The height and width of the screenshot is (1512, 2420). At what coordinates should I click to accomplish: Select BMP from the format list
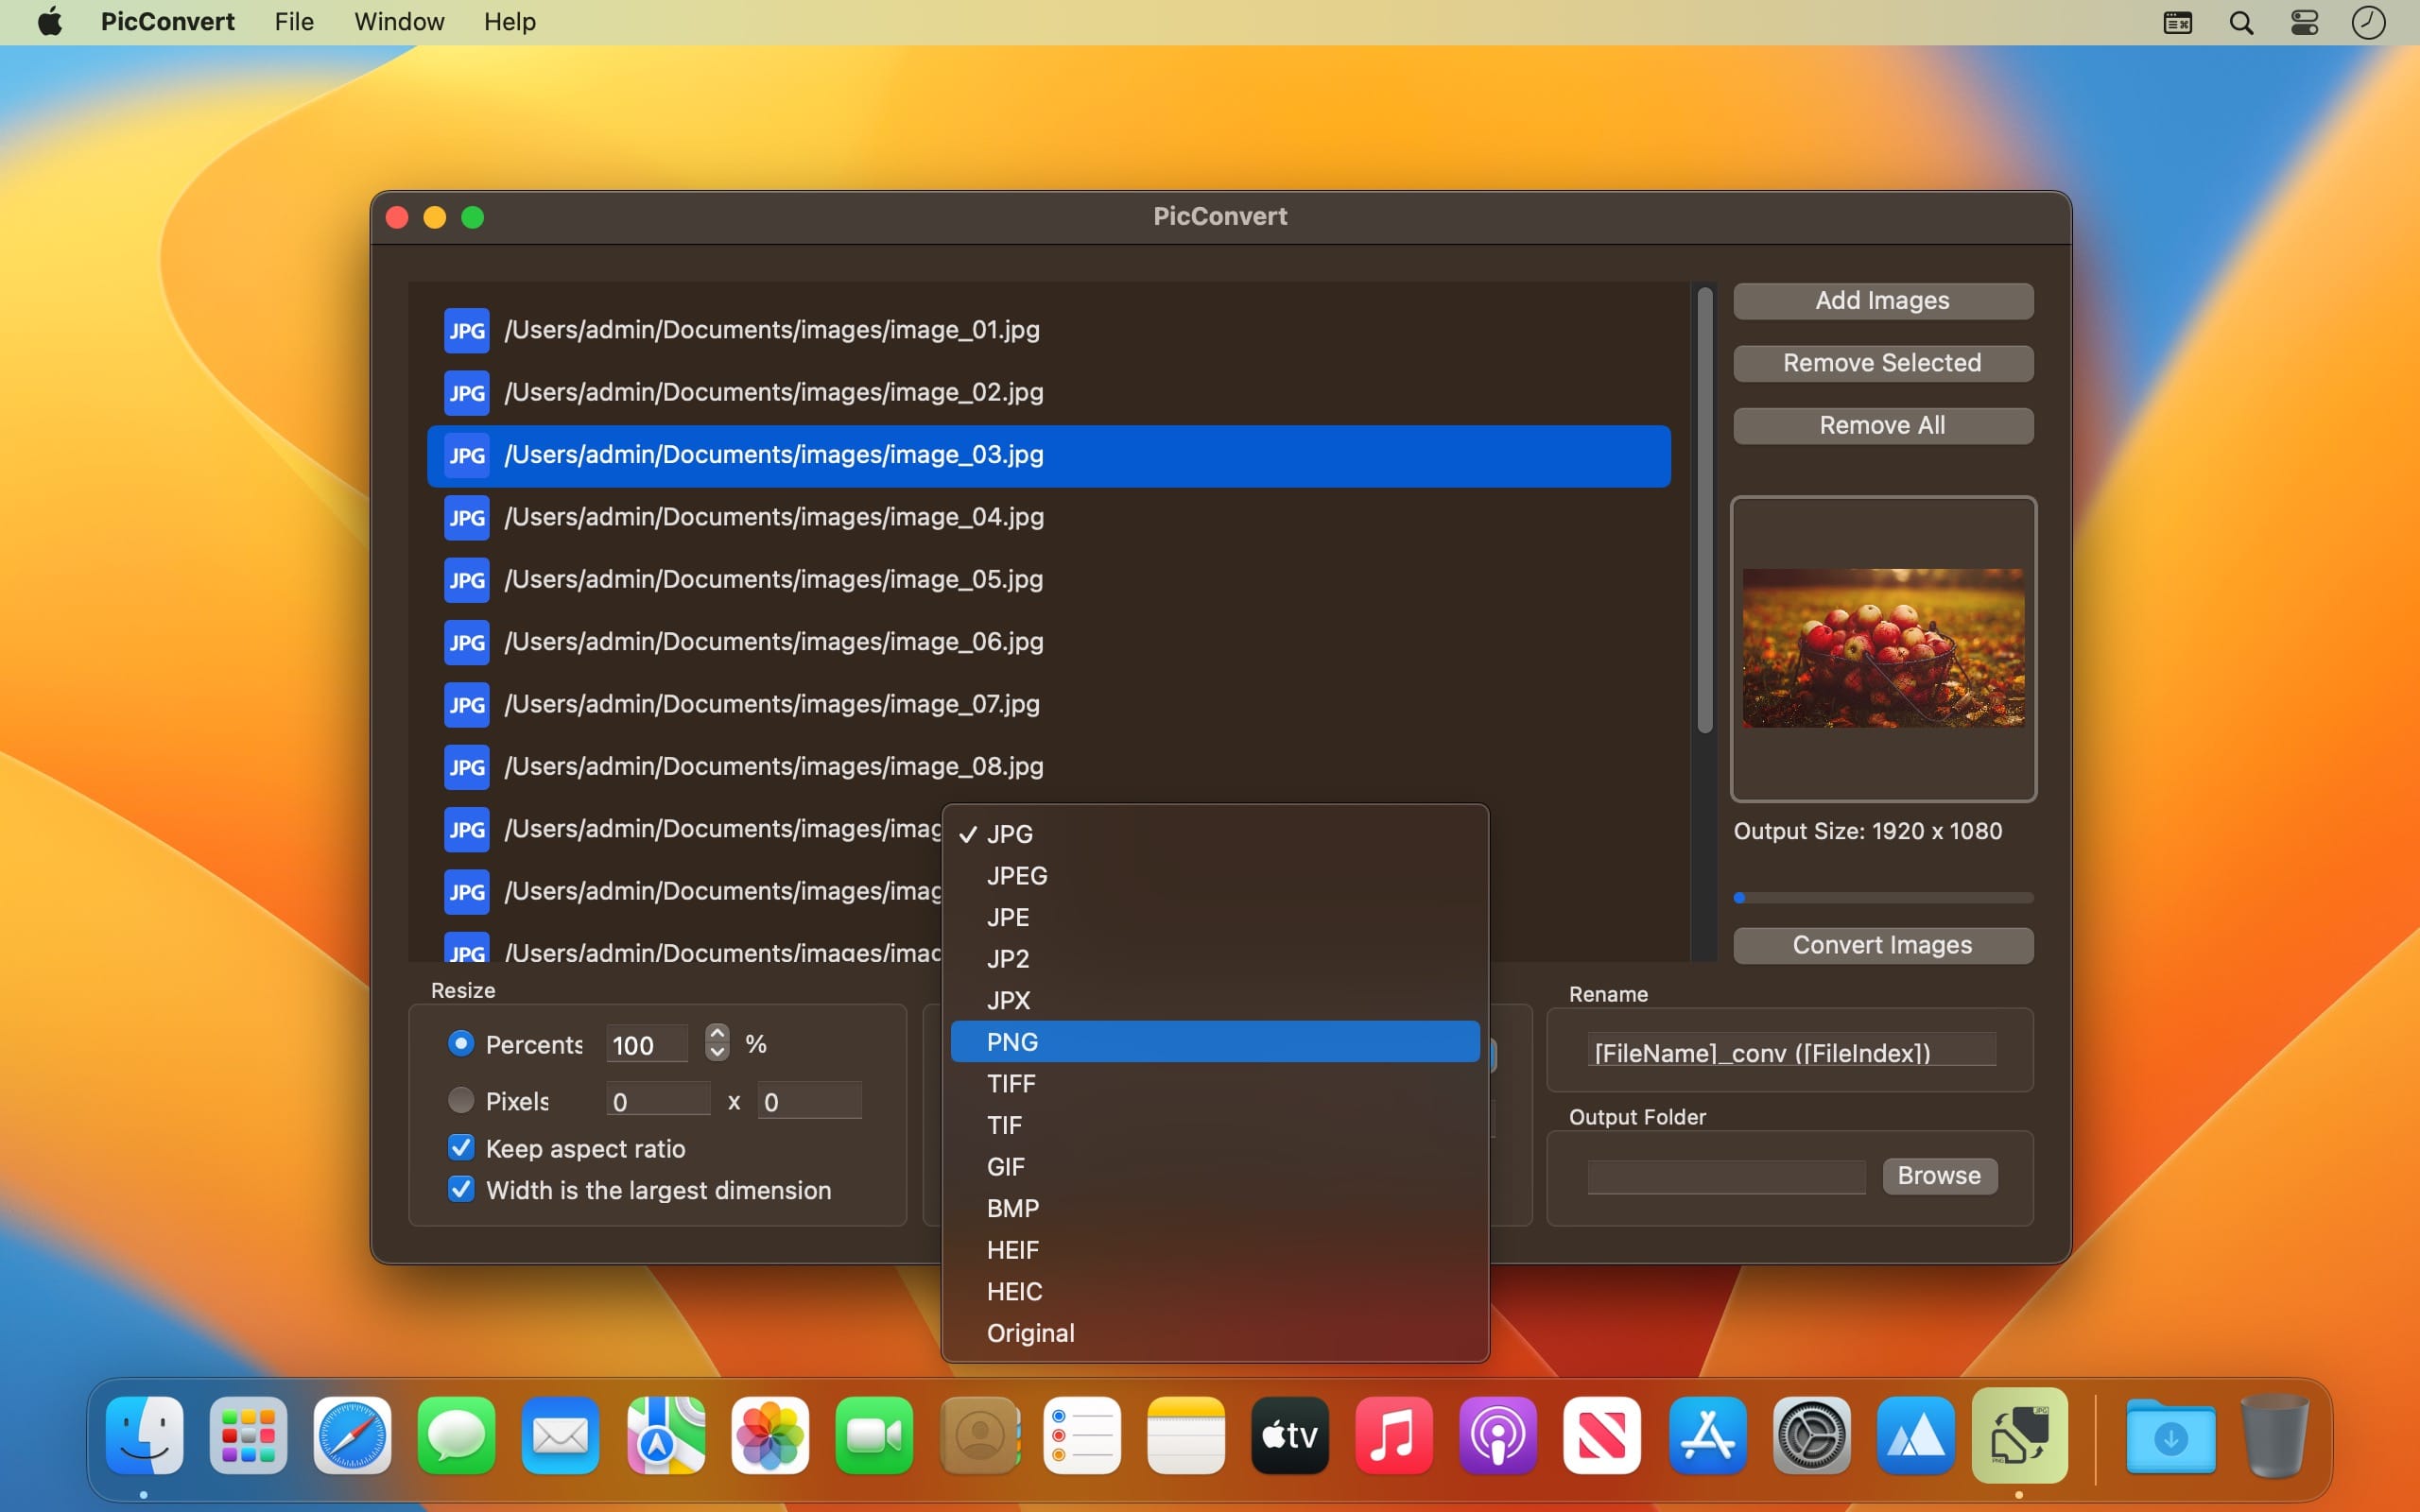pyautogui.click(x=1215, y=1208)
